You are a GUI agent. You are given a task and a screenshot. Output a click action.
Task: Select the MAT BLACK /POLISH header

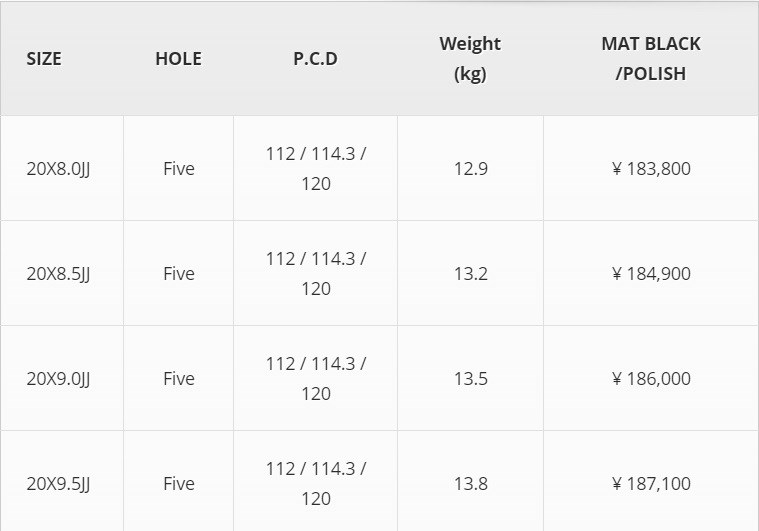(651, 58)
